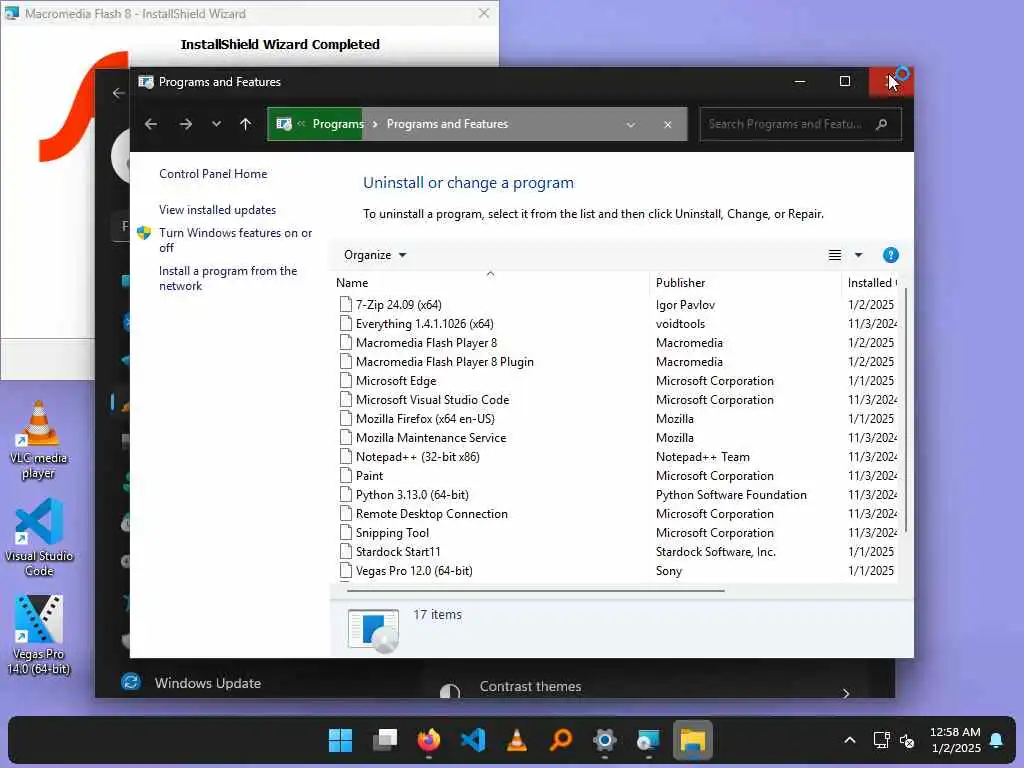Image resolution: width=1024 pixels, height=768 pixels.
Task: Open recent locations chevron beside forward arrow
Action: click(216, 124)
